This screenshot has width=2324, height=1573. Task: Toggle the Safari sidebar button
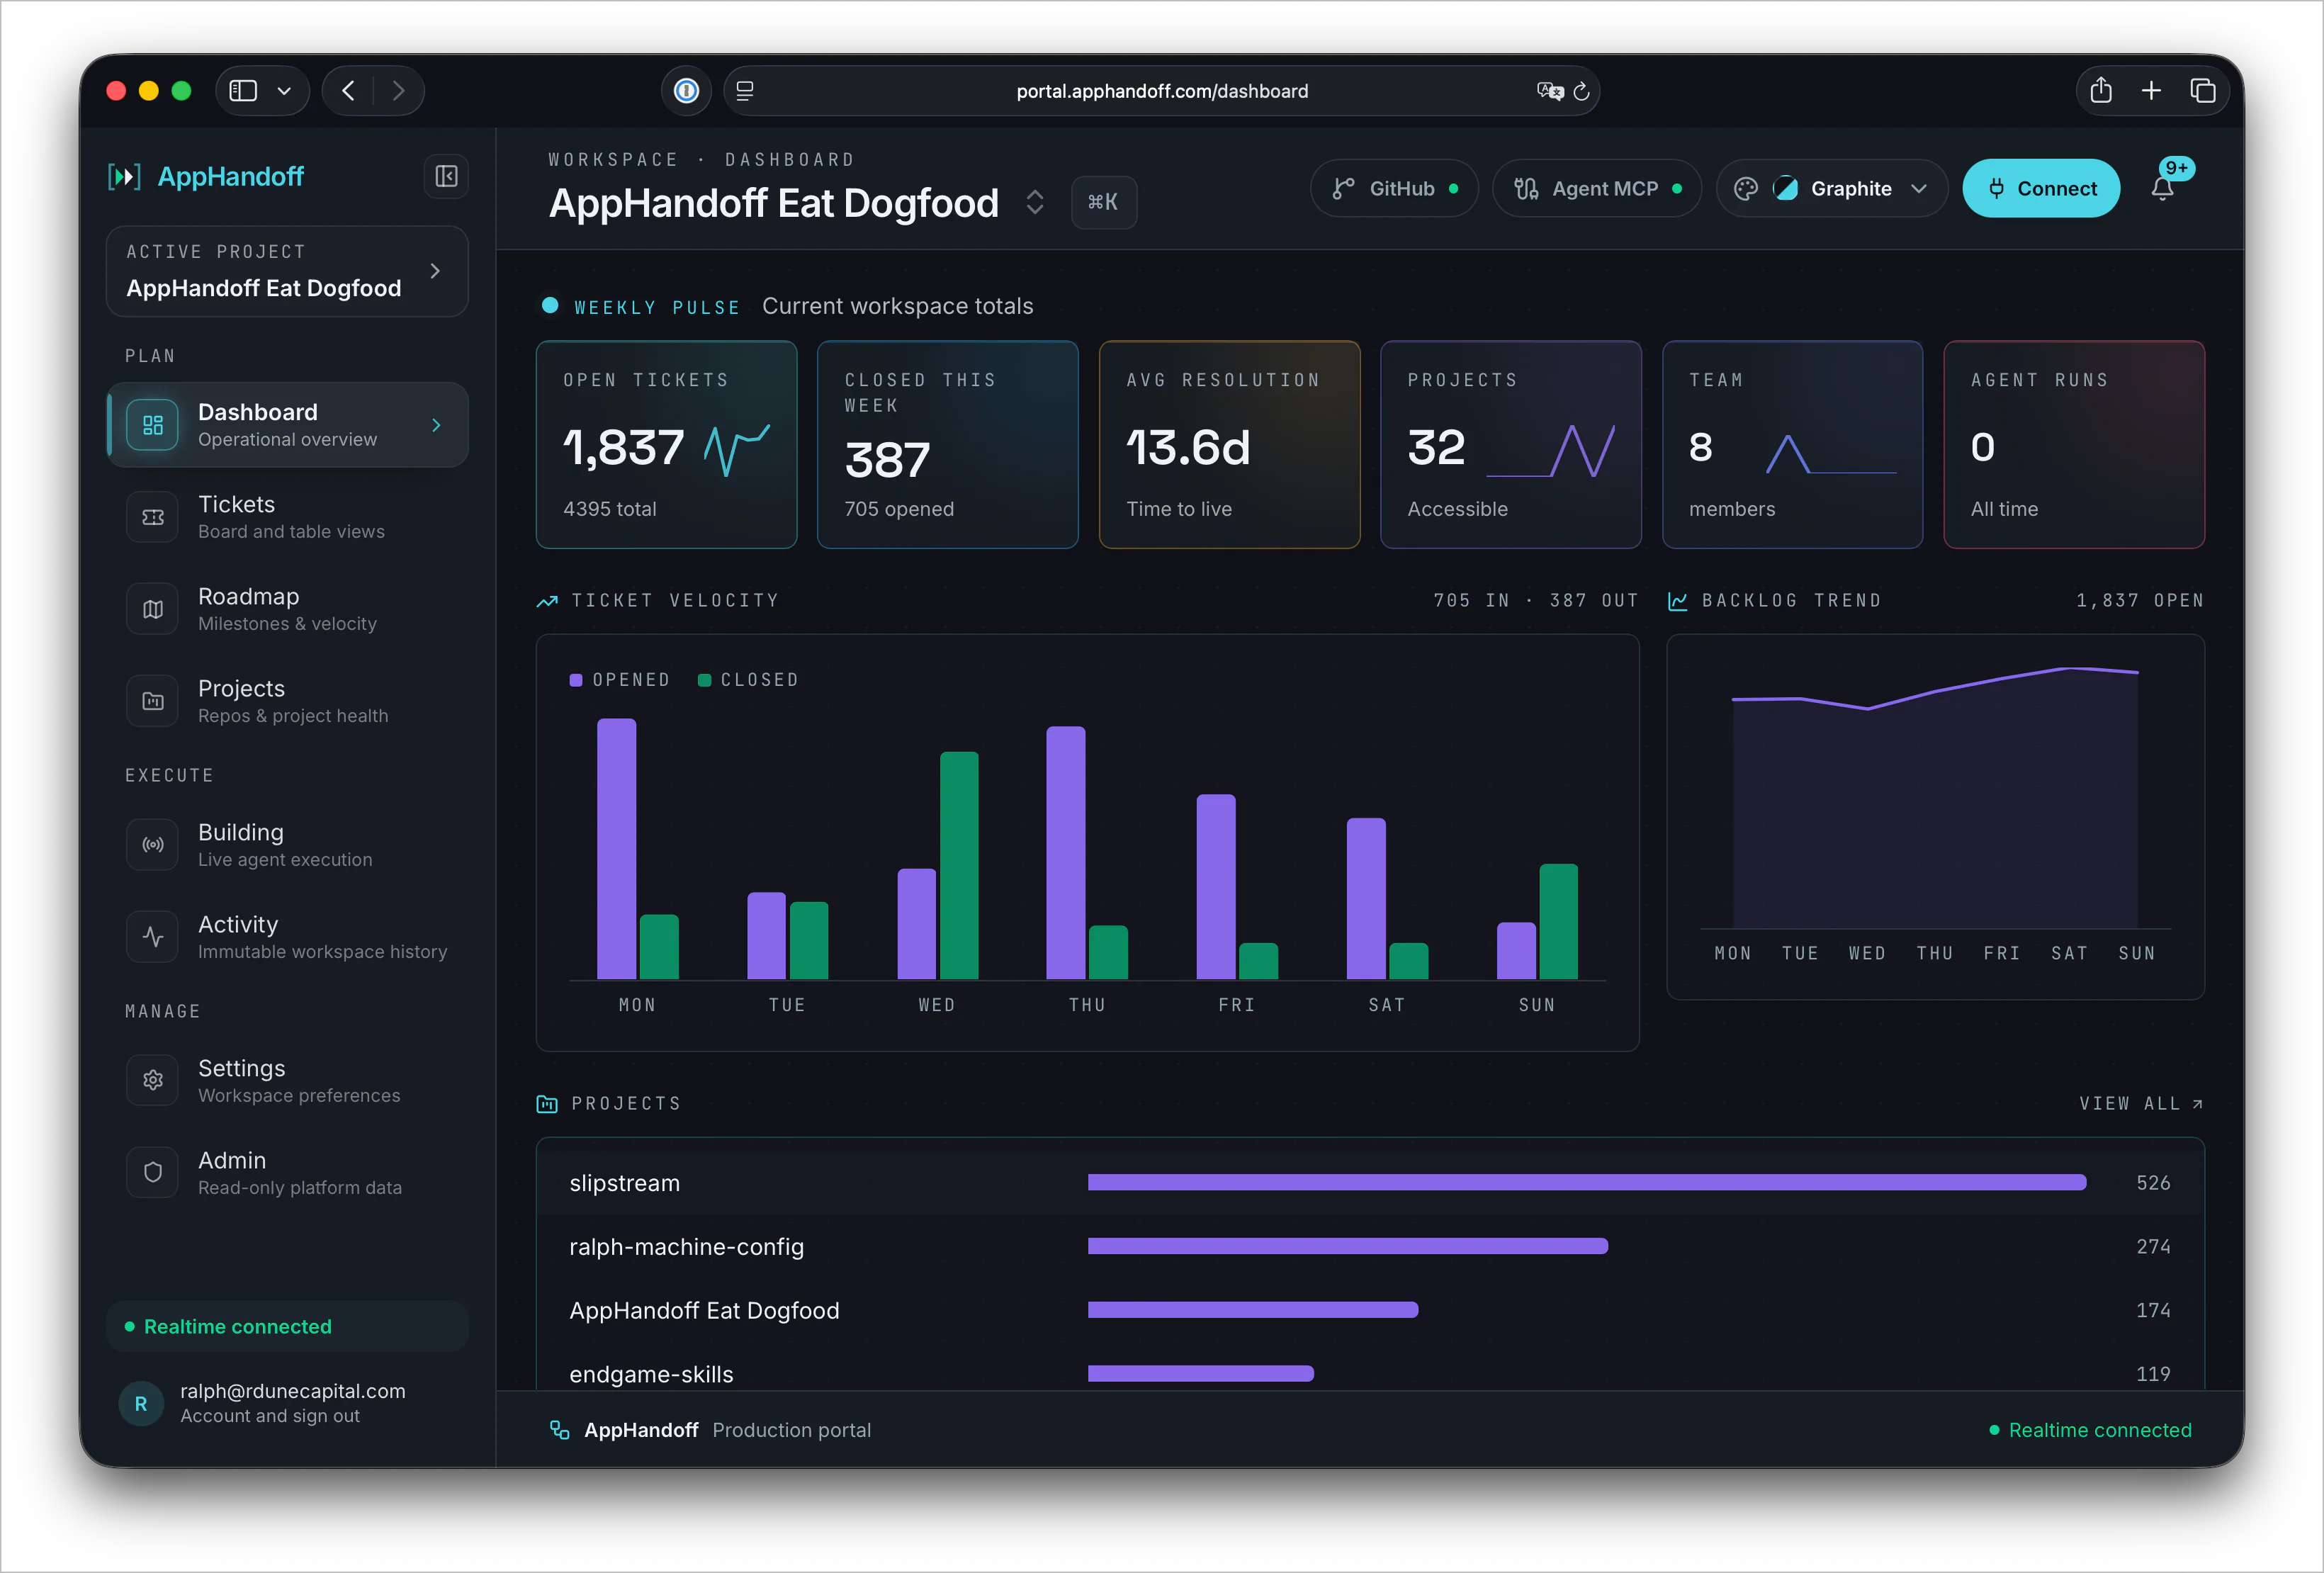[243, 91]
